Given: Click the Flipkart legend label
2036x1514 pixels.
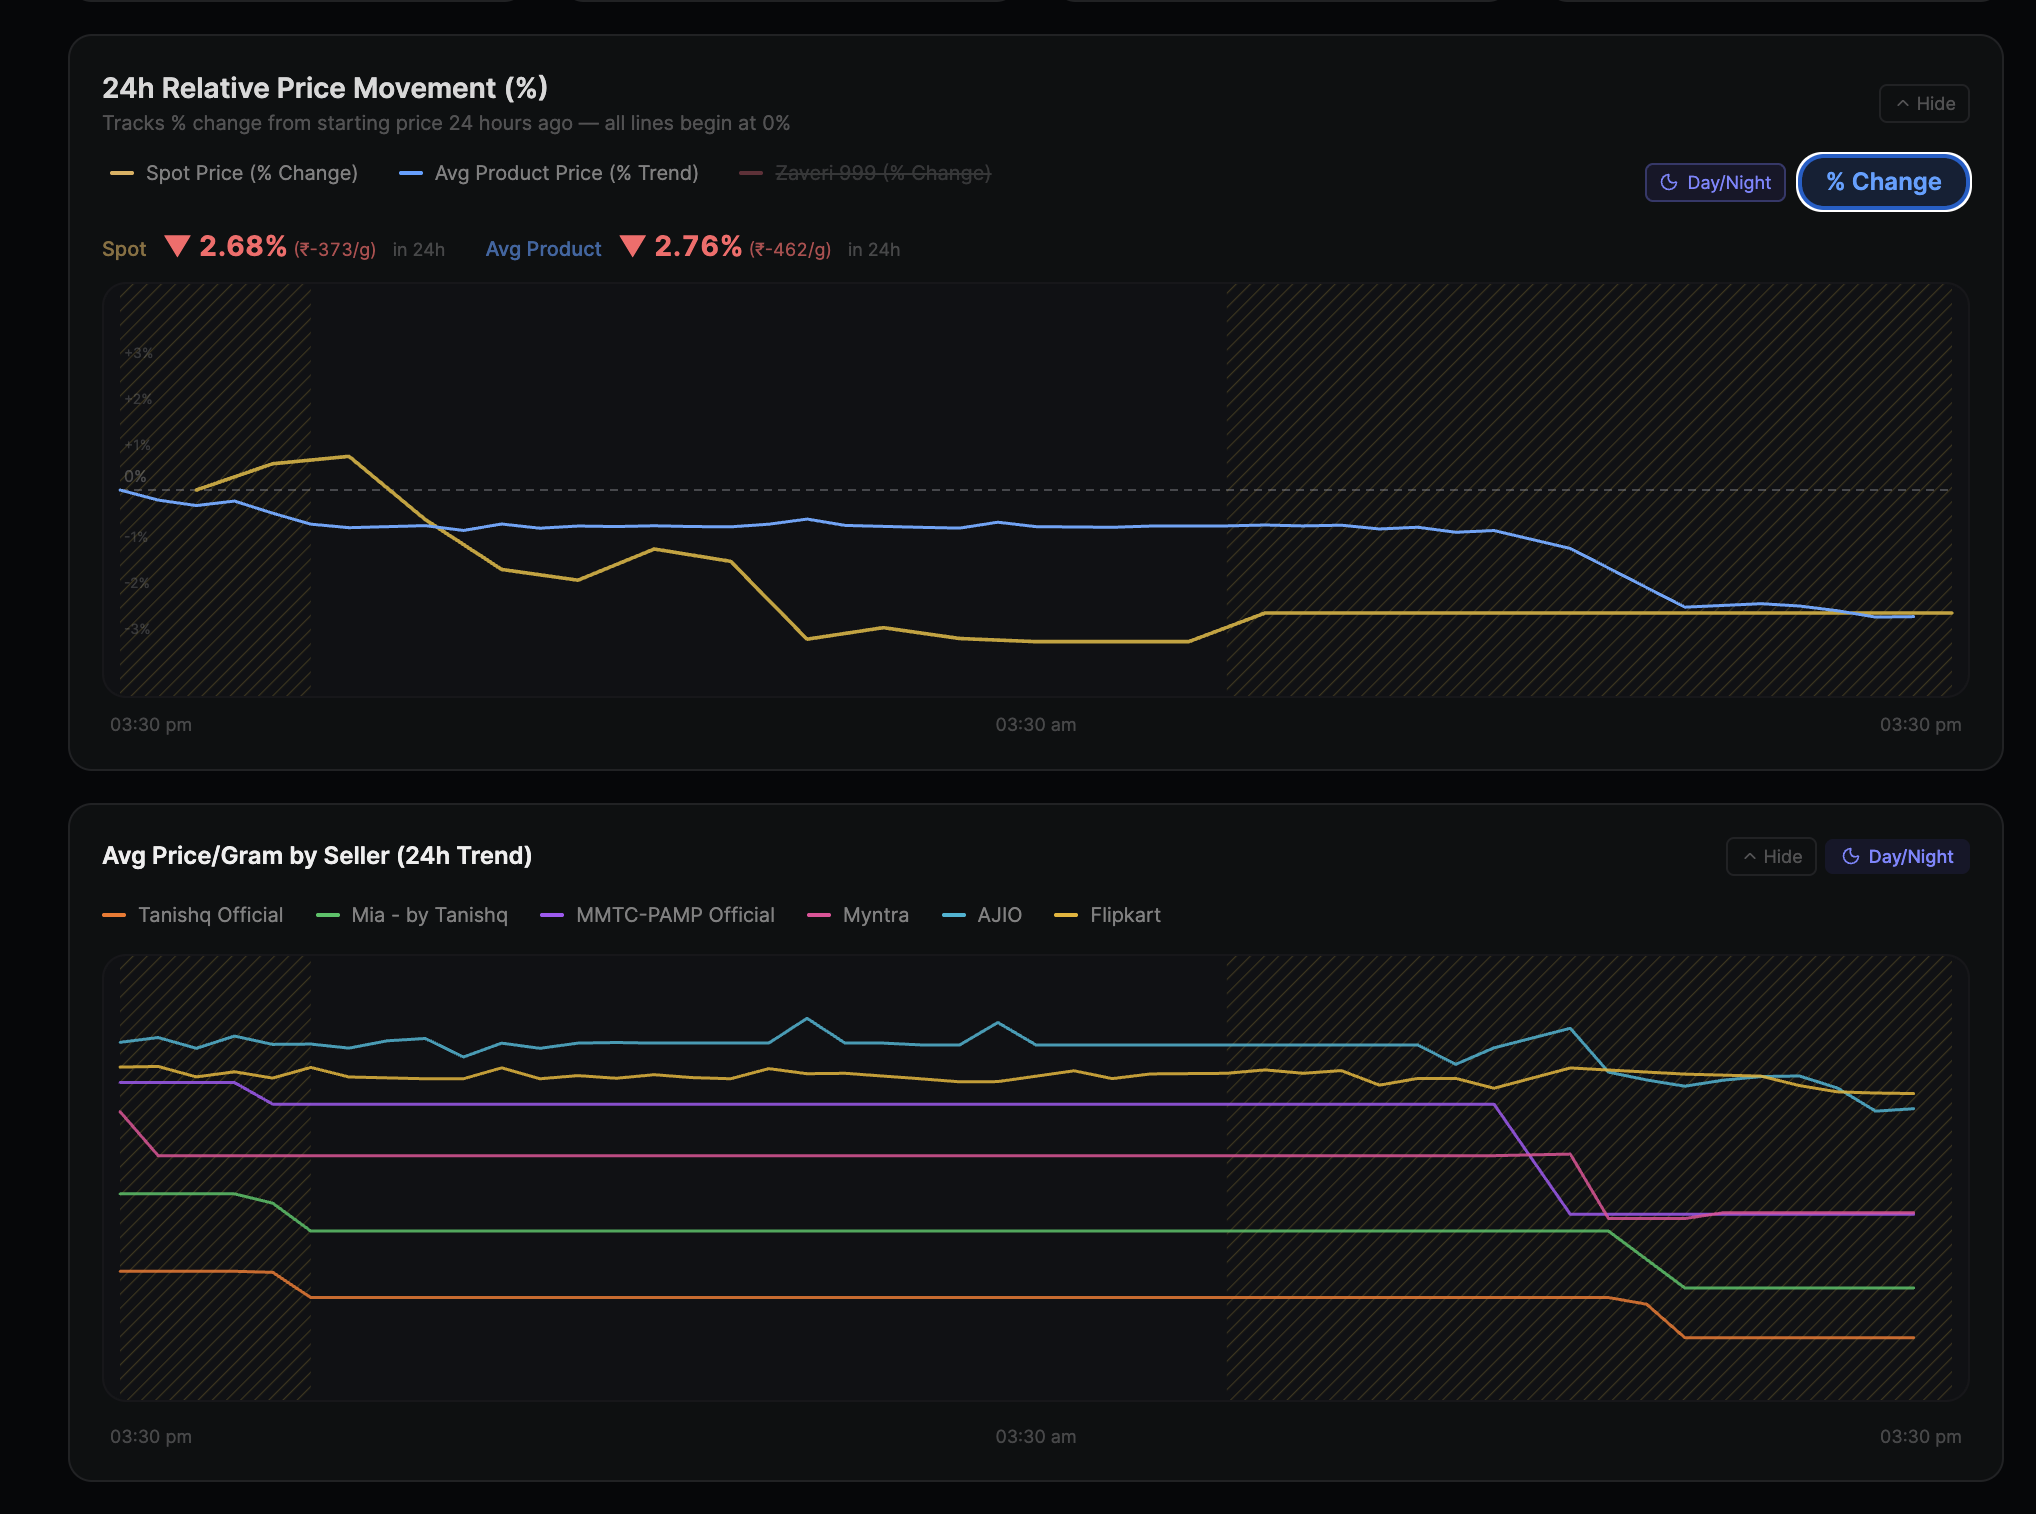Looking at the screenshot, I should click(1125, 915).
